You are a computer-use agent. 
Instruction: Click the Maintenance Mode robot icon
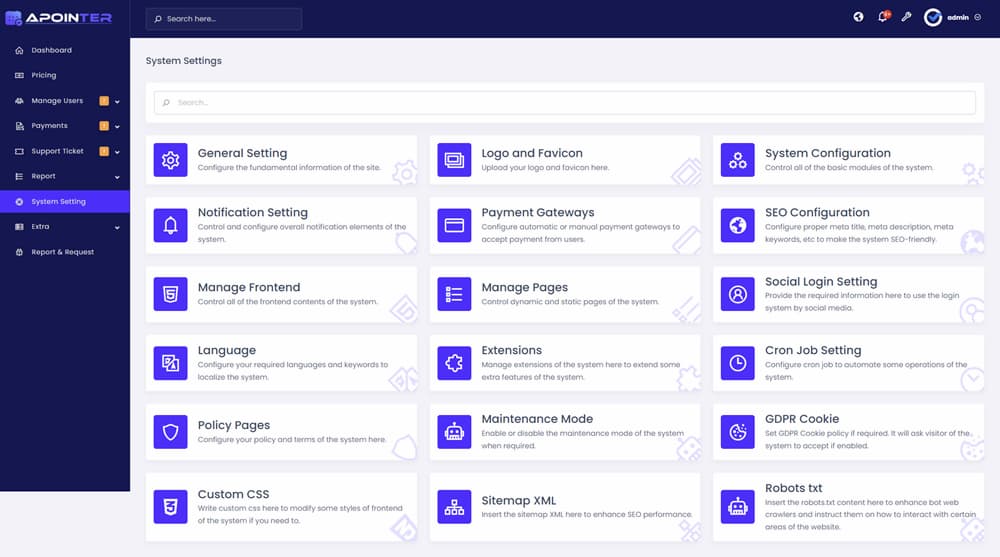pos(454,432)
